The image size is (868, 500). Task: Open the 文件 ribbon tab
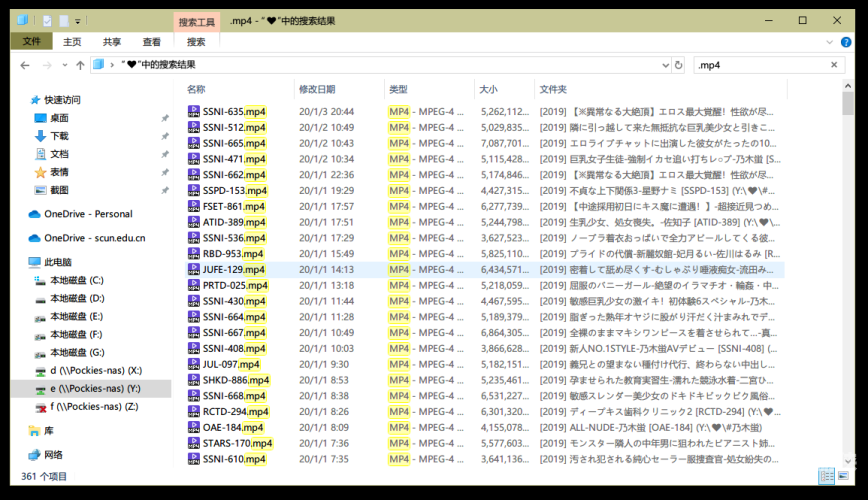32,42
